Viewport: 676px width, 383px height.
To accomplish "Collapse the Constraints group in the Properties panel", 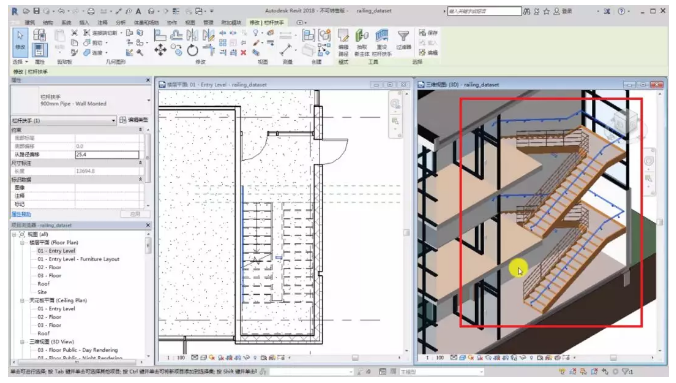I will (140, 130).
